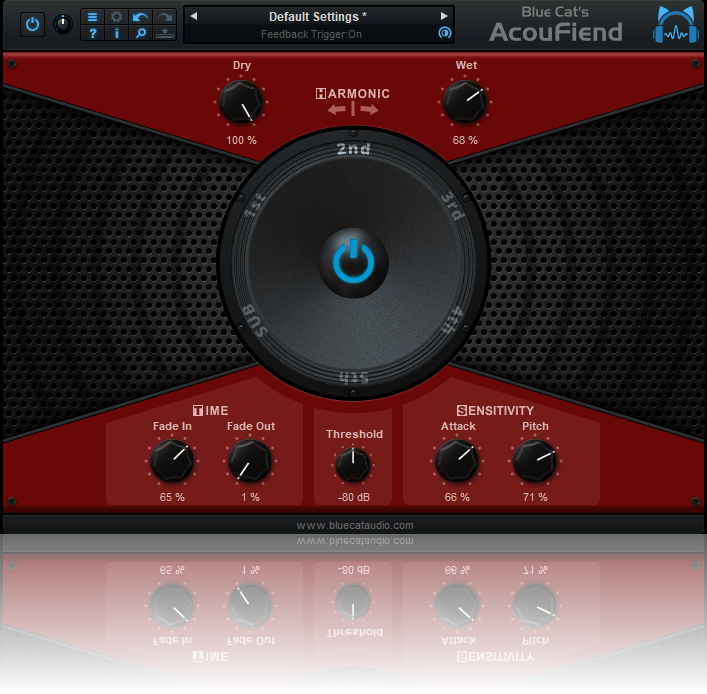Screen dimensions: 707x694
Task: Click the redo arrow icon
Action: click(165, 17)
